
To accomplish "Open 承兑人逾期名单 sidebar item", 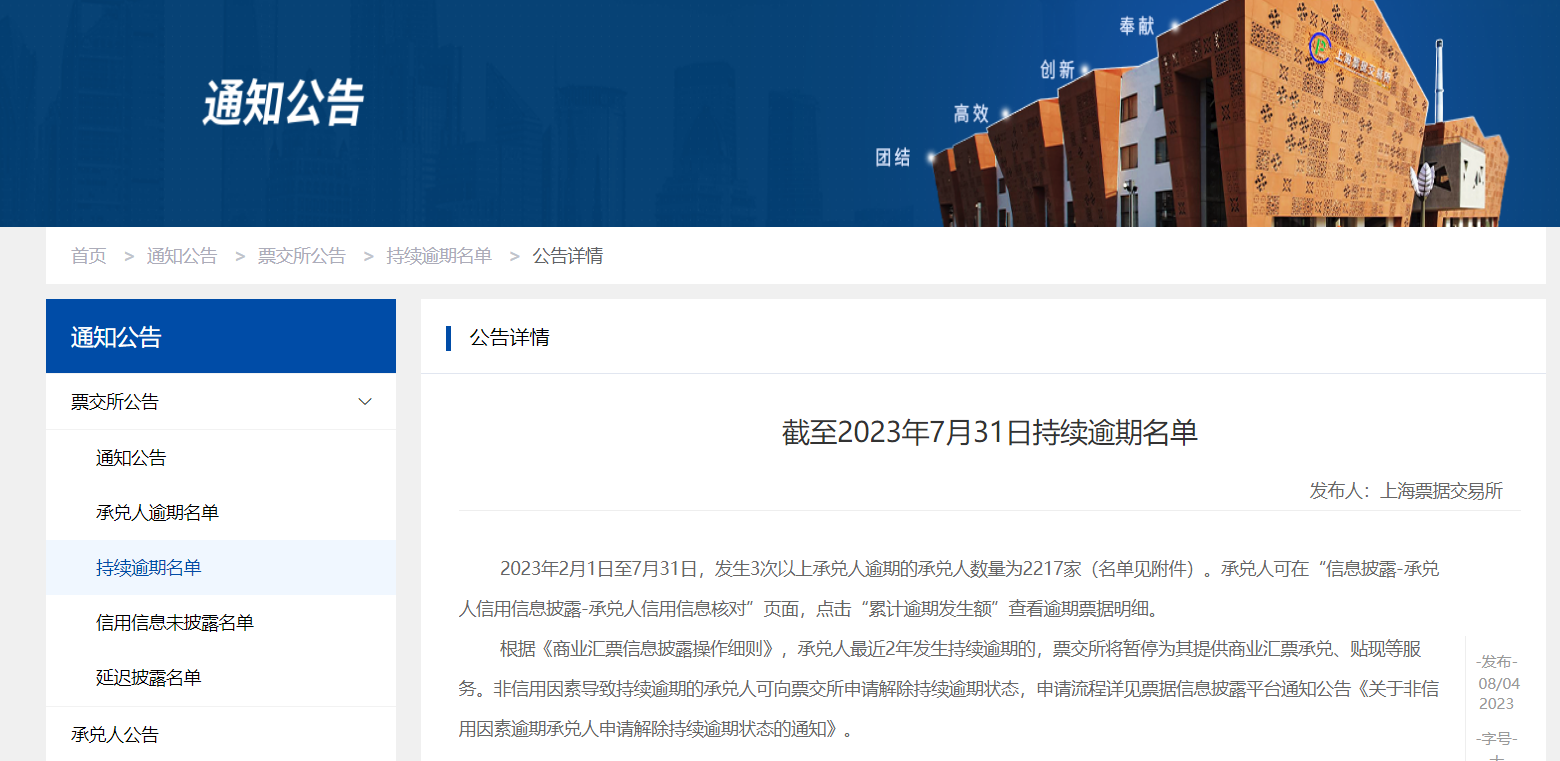I will pyautogui.click(x=157, y=513).
